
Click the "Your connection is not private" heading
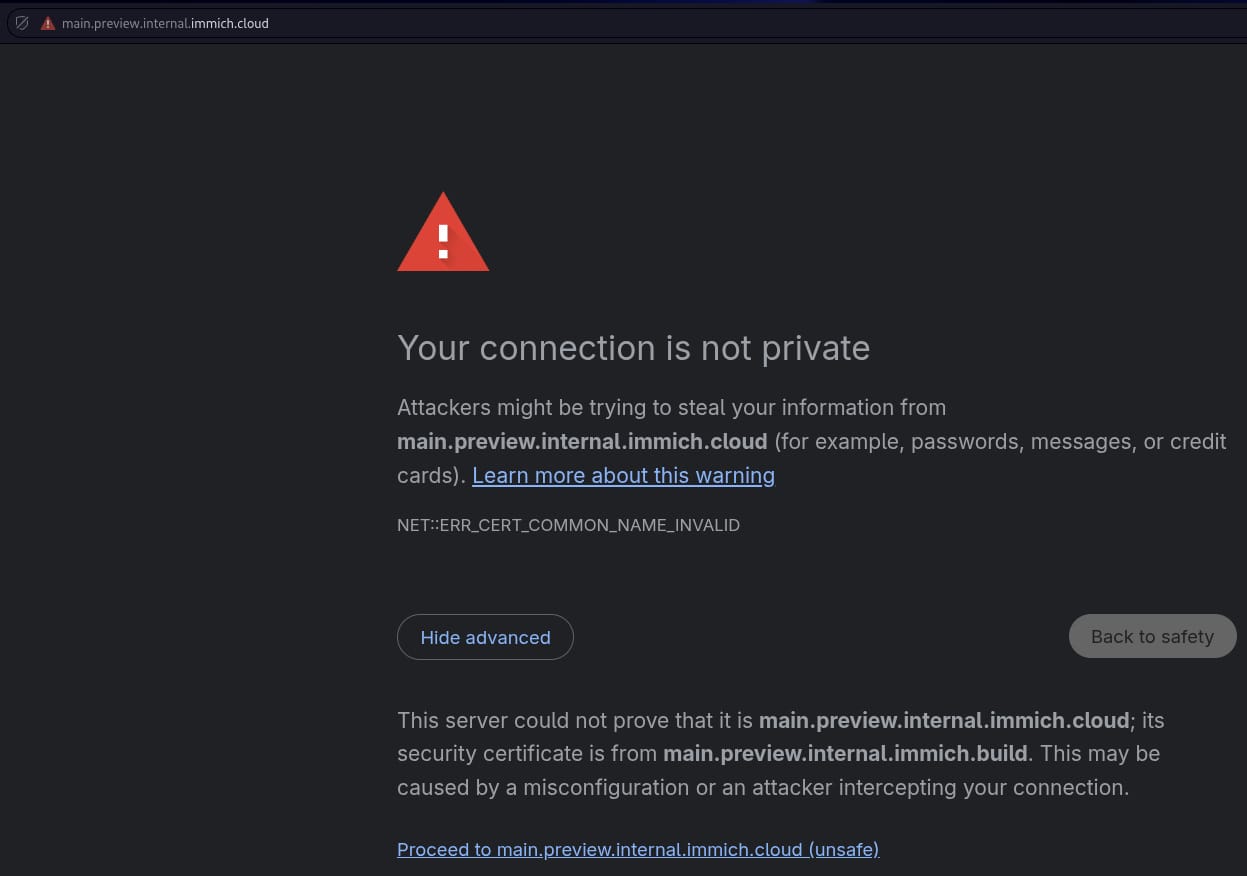pos(633,348)
